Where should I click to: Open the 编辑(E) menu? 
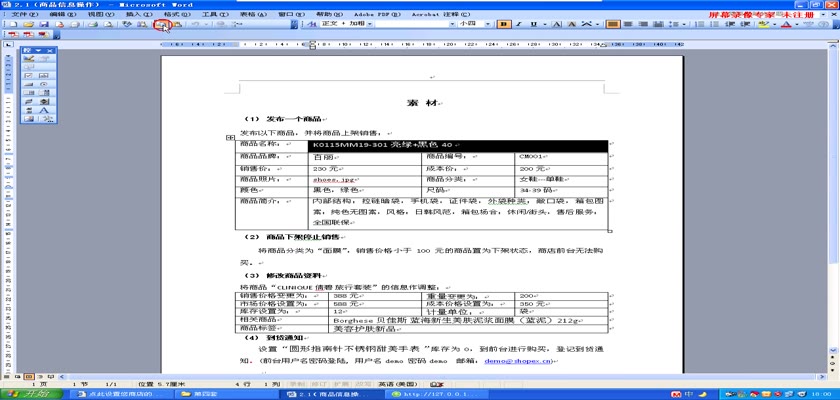(x=63, y=14)
